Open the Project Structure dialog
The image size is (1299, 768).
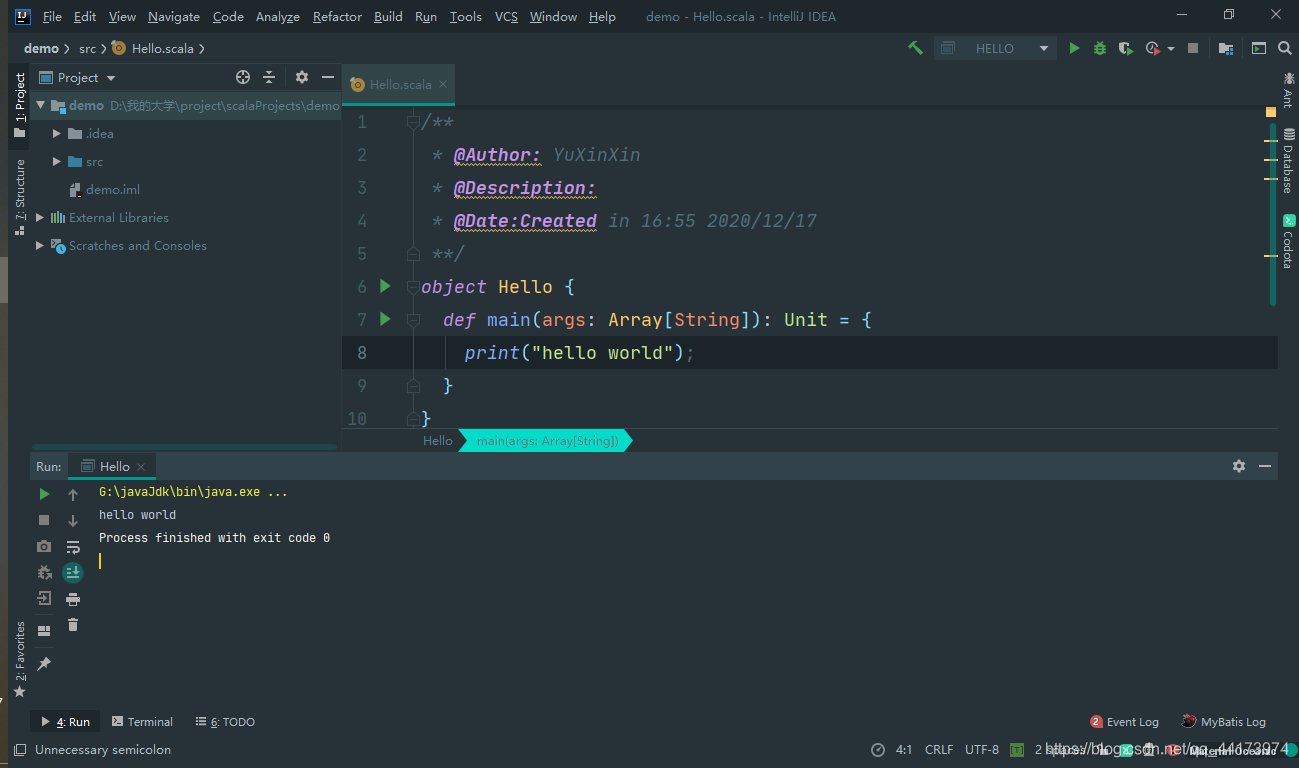pyautogui.click(x=1226, y=48)
